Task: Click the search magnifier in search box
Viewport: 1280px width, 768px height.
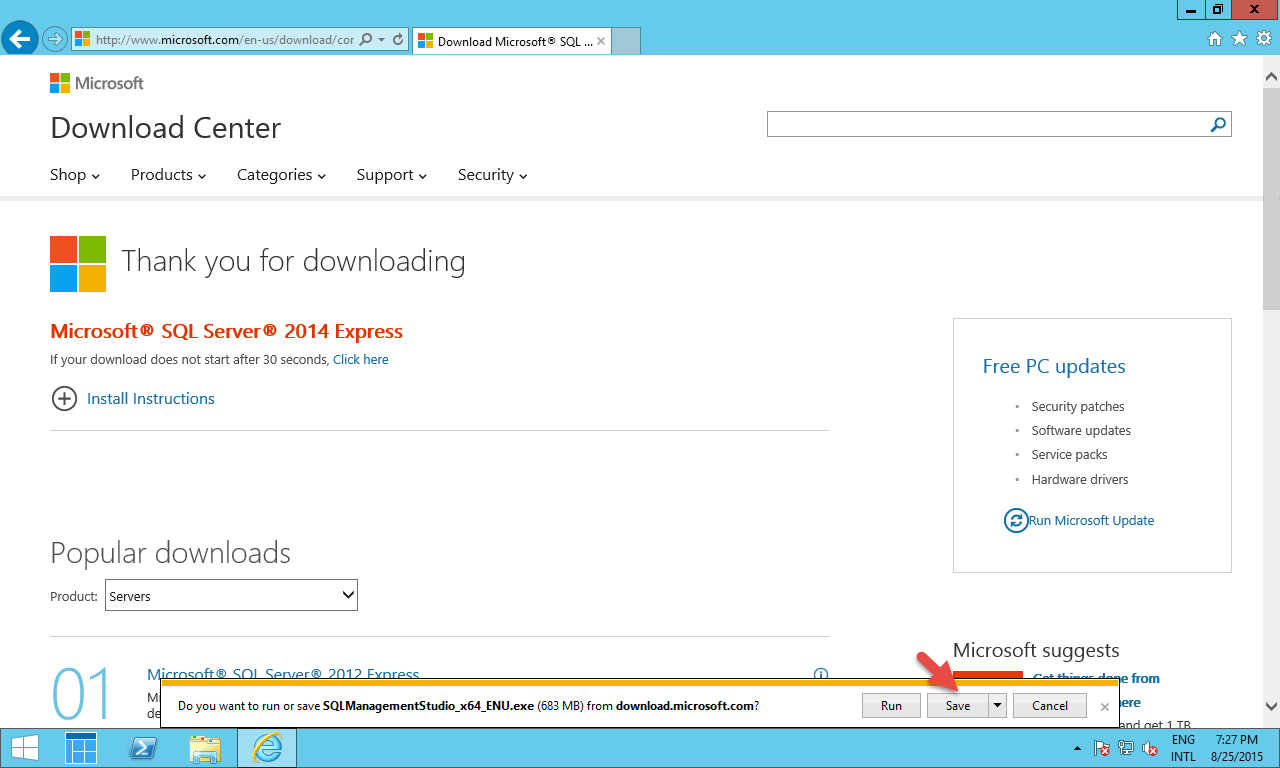Action: click(1218, 124)
